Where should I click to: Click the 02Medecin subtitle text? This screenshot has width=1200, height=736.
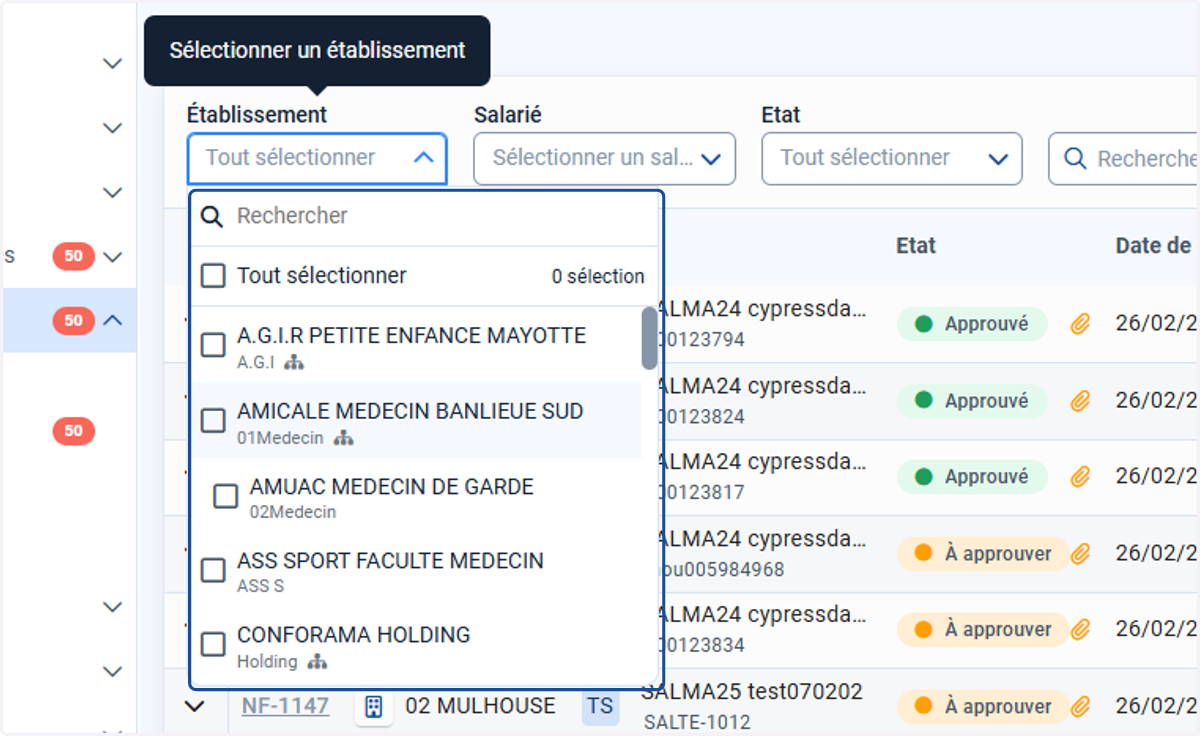tap(293, 512)
